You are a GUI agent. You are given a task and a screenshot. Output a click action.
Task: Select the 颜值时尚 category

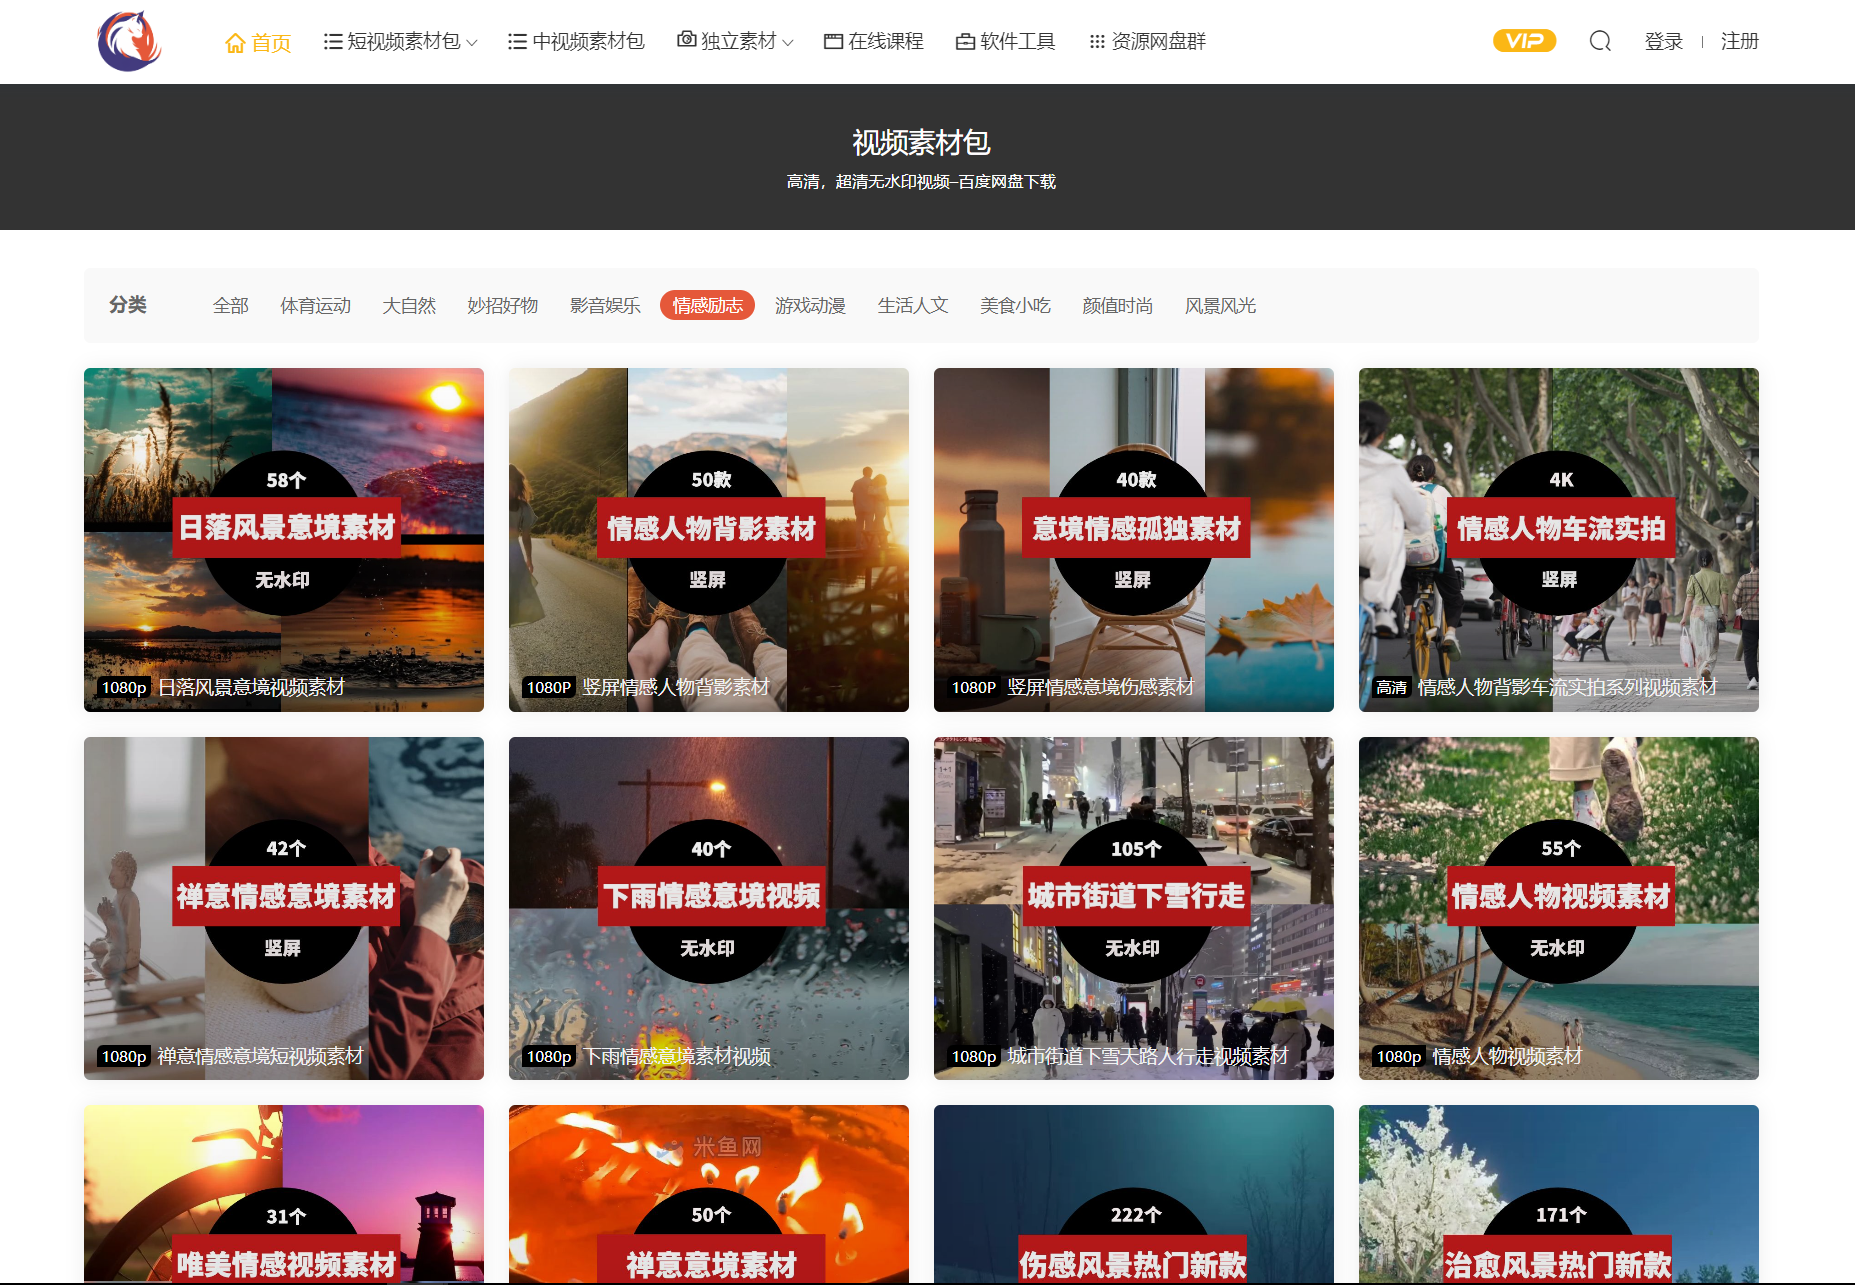(x=1117, y=305)
